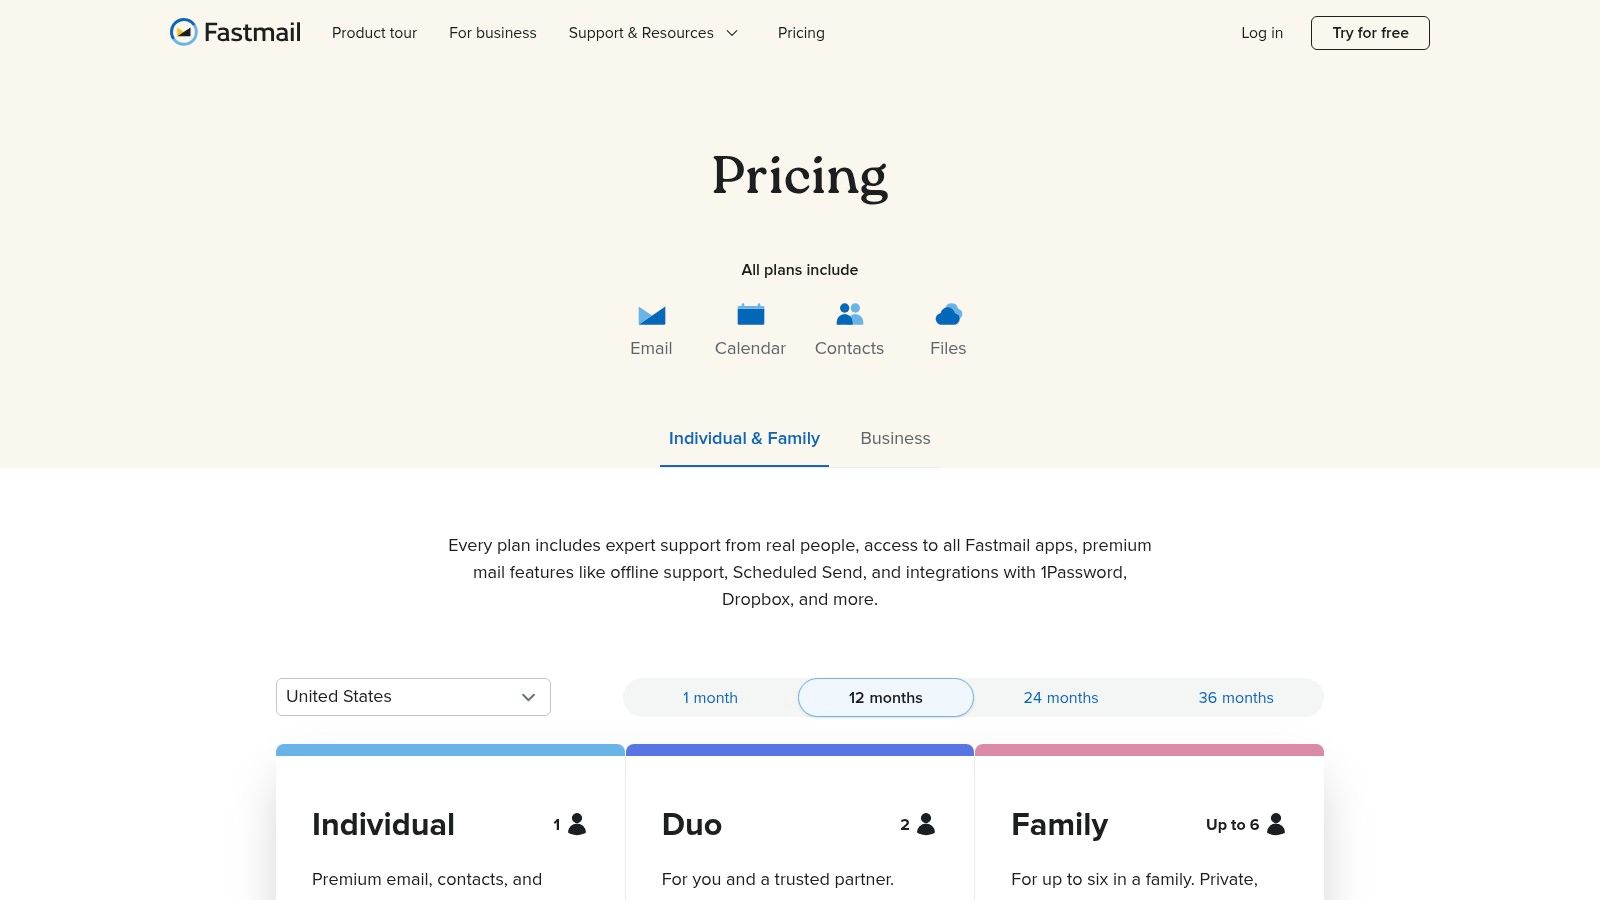
Task: Open the country selector chevron
Action: (x=528, y=697)
